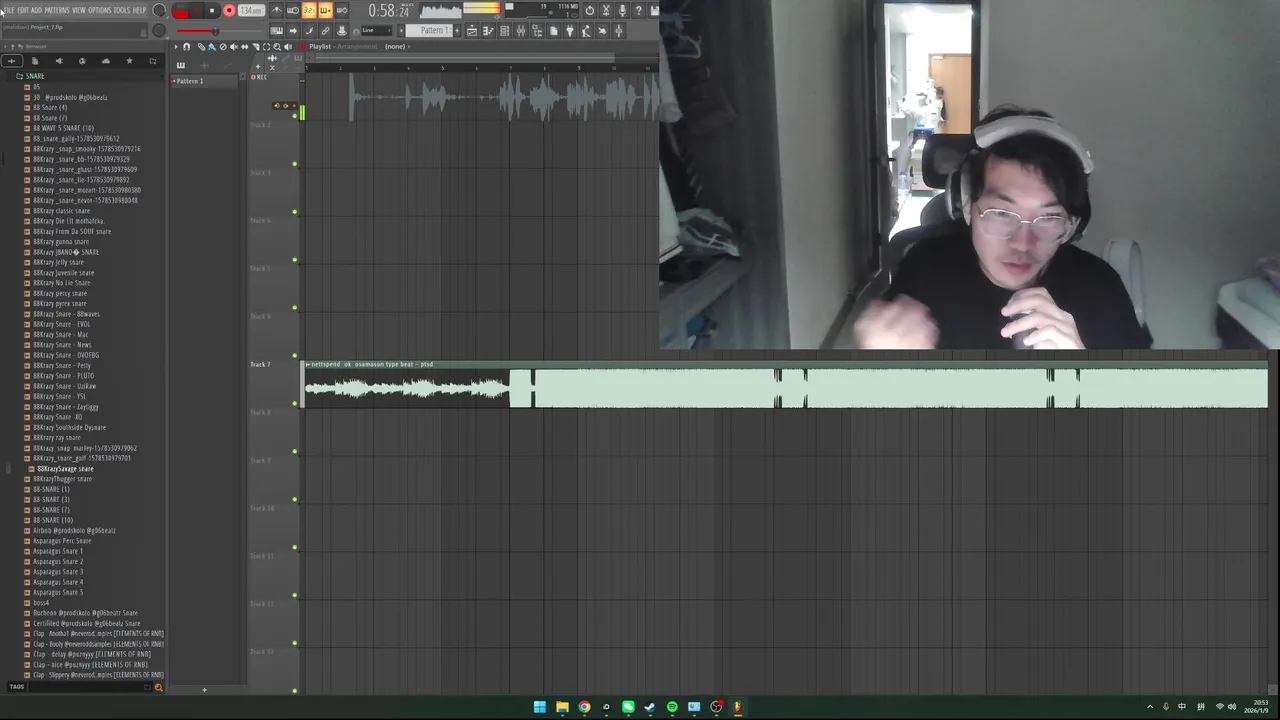Screen dimensions: 1280x720
Task: Select the playlist zoom tool
Action: (x=277, y=46)
